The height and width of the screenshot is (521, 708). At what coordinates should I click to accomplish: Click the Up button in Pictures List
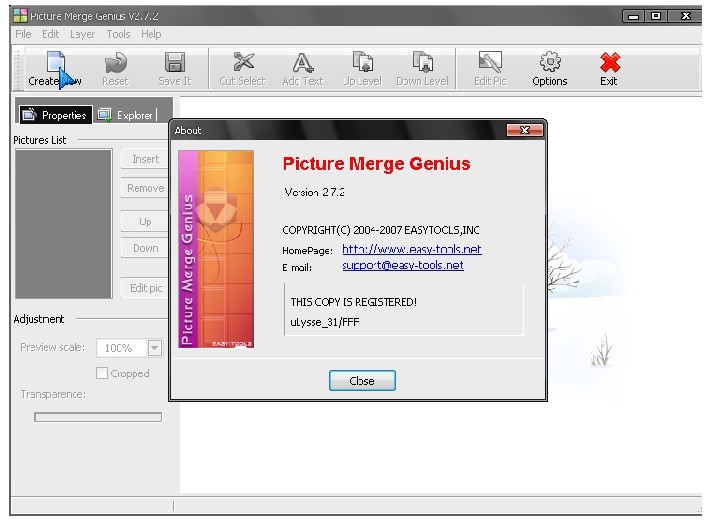click(145, 222)
